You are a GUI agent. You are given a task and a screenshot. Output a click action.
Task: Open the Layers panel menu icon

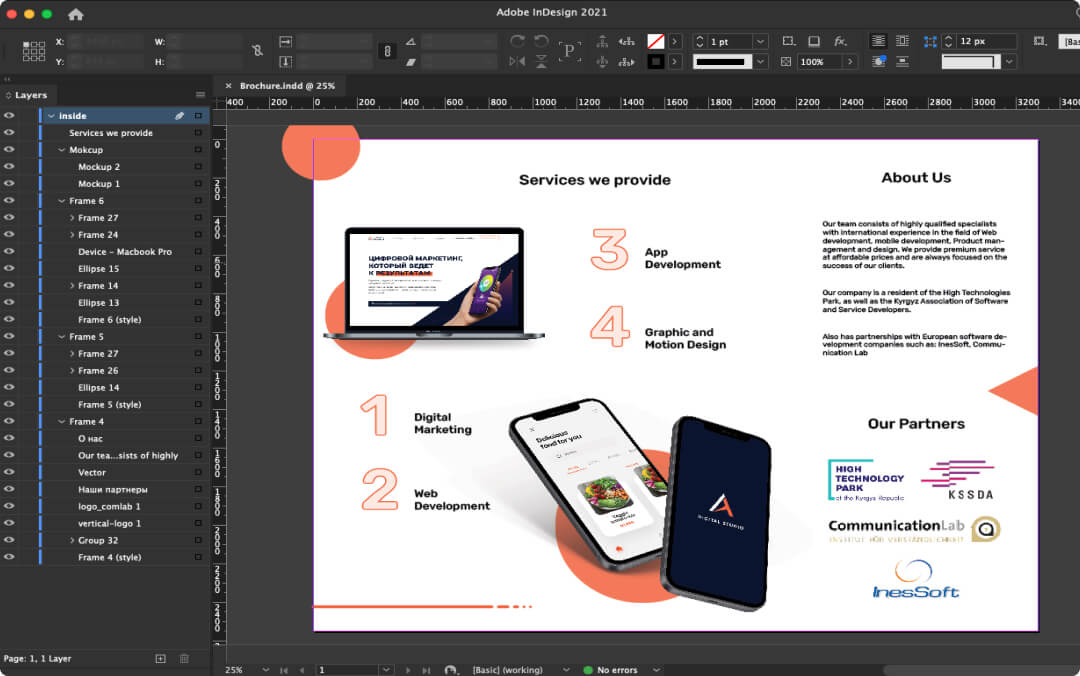(200, 95)
